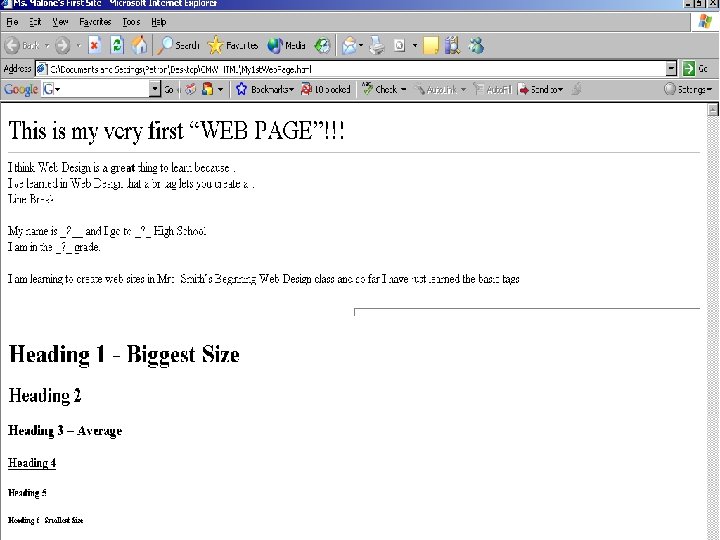The height and width of the screenshot is (540, 720).
Task: Open the Send to dropdown
Action: (x=540, y=89)
